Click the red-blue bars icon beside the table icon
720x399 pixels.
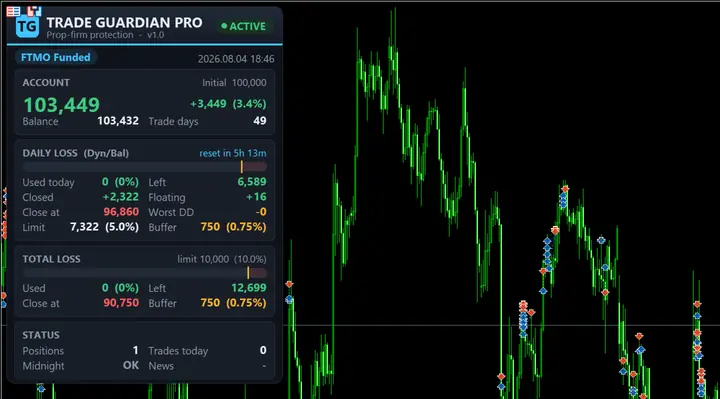[34, 11]
